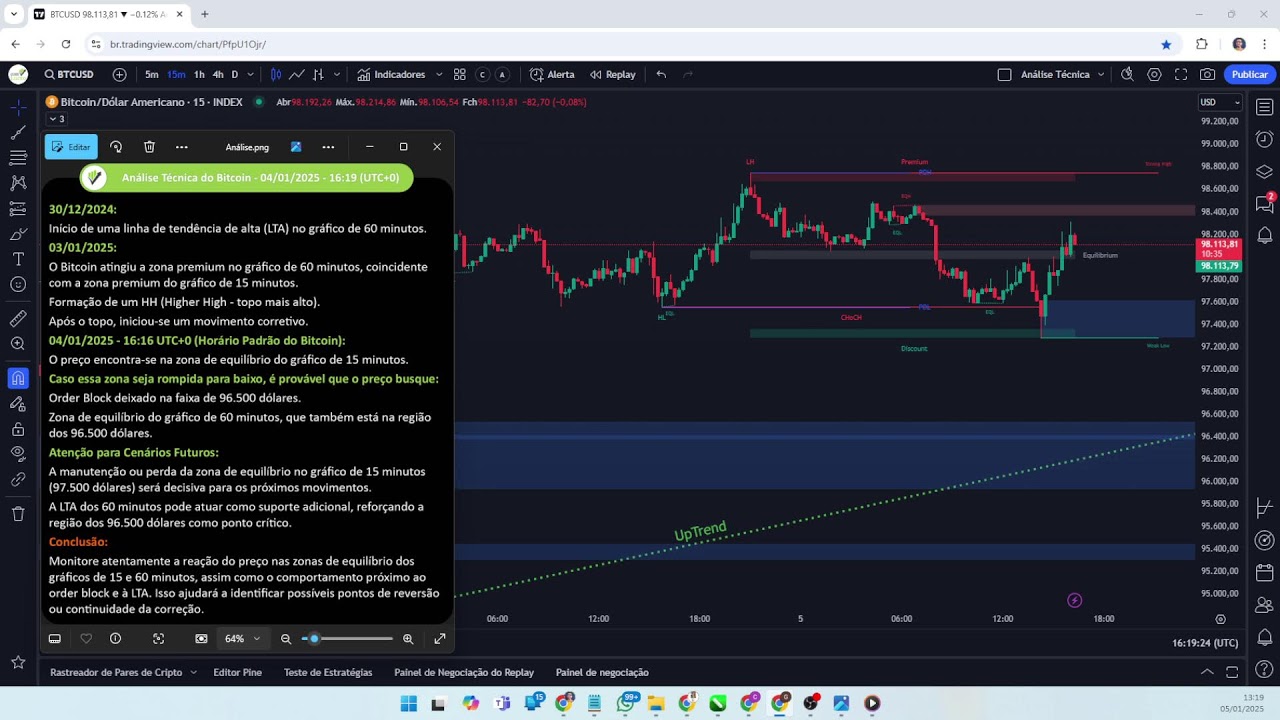
Task: Open notifications bell in right sidebar
Action: point(1264,234)
